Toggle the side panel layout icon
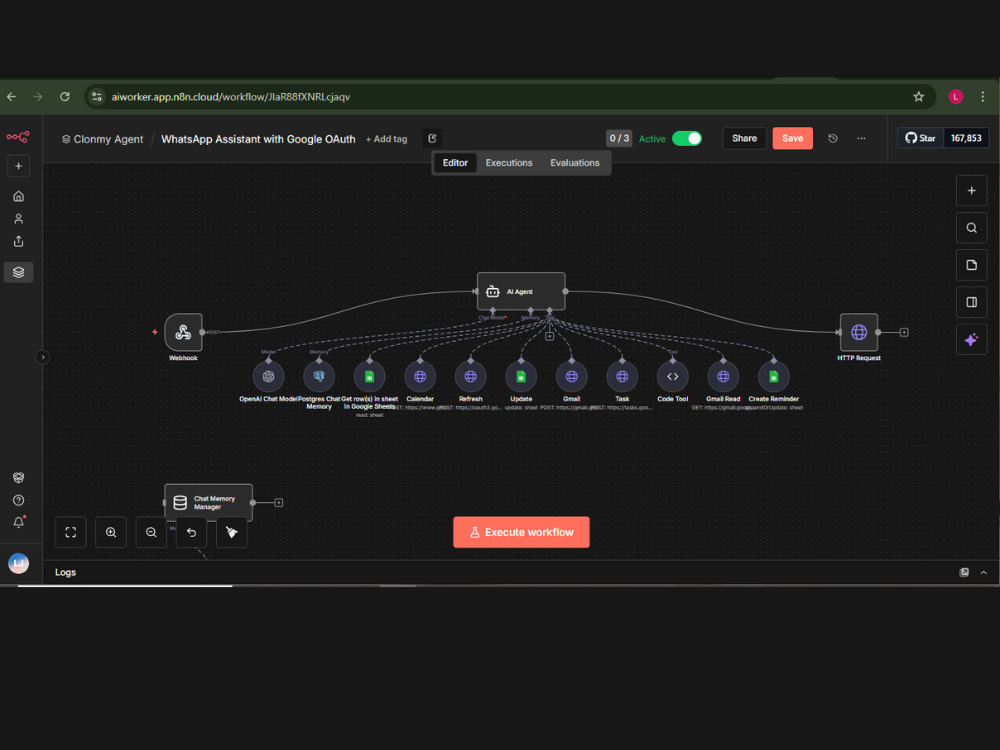Screen dimensions: 1000x750 pos(971,302)
